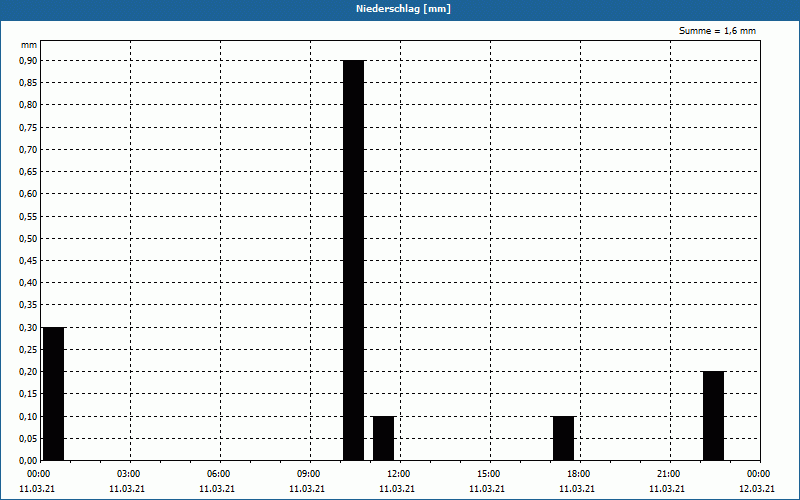Click the 0,20 y-axis value

coord(28,372)
